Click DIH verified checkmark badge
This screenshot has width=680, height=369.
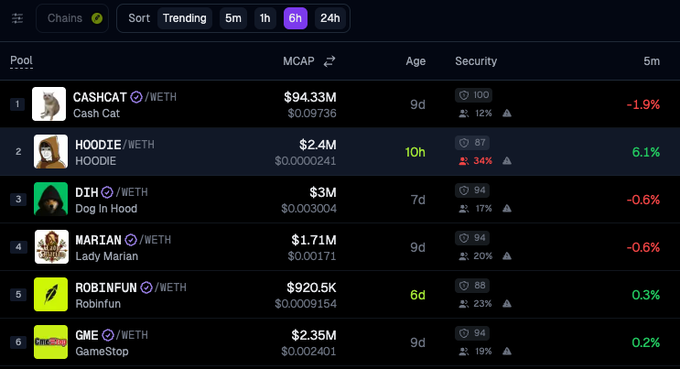pos(107,192)
